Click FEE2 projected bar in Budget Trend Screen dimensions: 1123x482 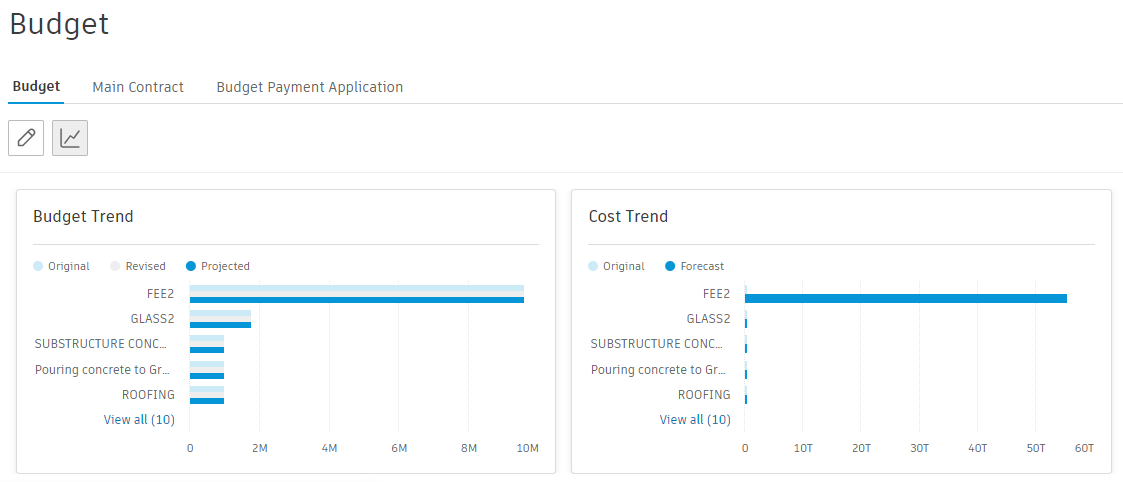point(357,299)
